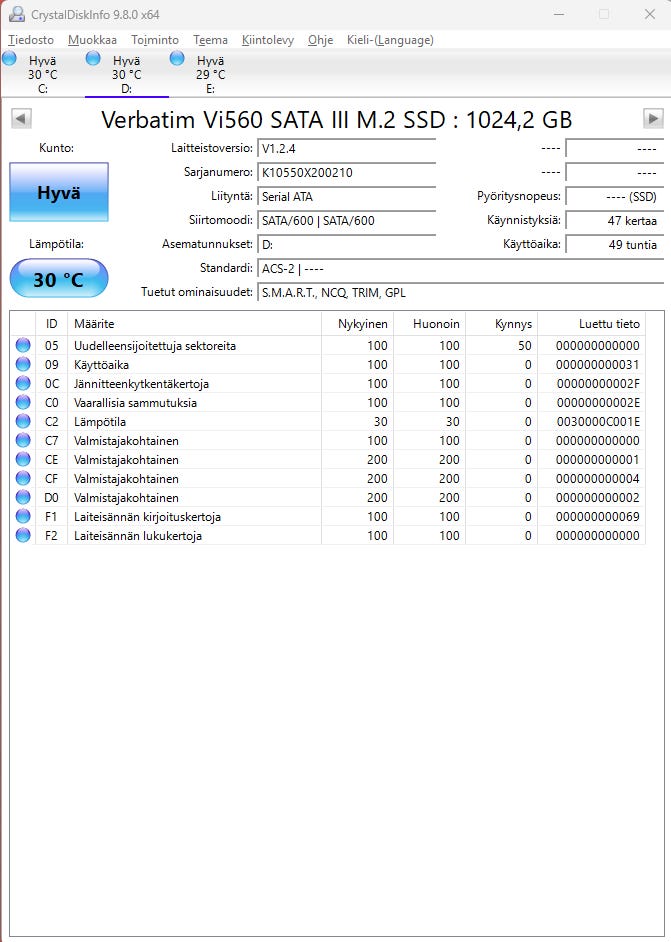Image resolution: width=671 pixels, height=942 pixels.
Task: Click status orb for attribute C7 row
Action: (23, 440)
